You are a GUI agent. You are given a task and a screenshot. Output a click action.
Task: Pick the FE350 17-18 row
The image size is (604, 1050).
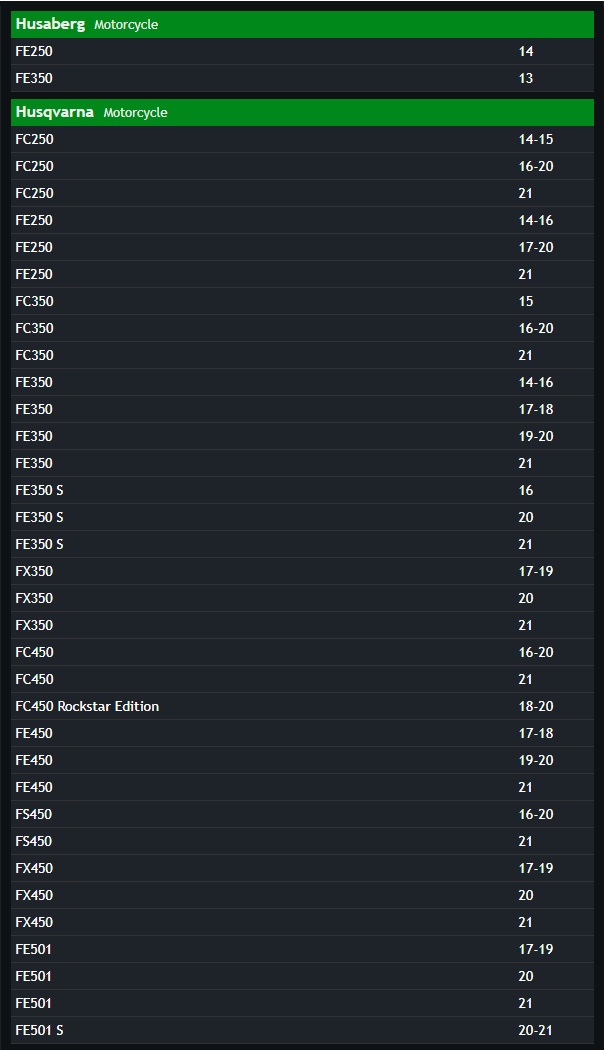pyautogui.click(x=302, y=409)
